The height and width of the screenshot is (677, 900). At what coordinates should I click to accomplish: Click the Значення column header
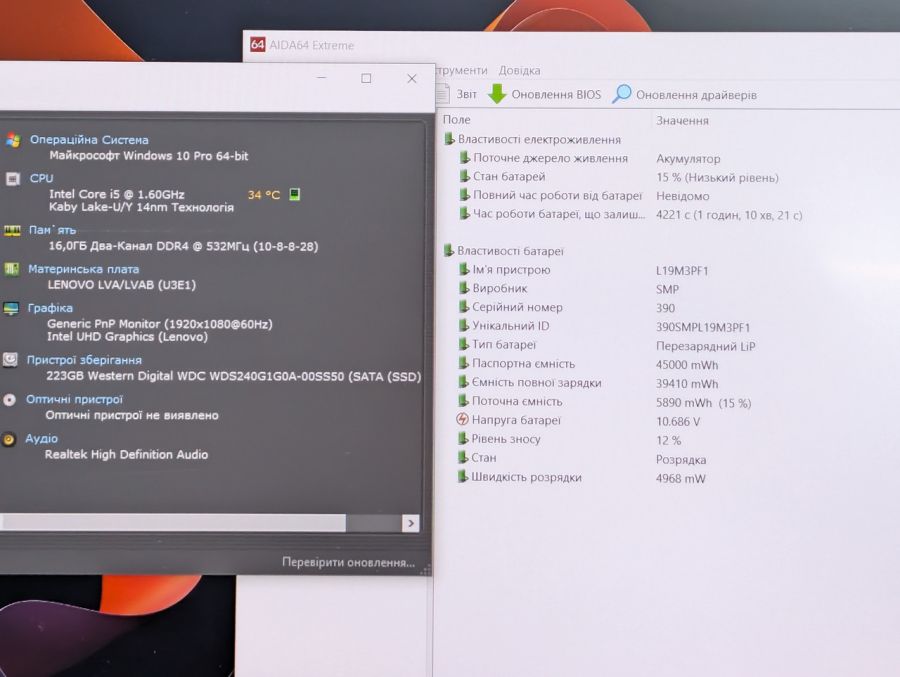click(x=682, y=121)
